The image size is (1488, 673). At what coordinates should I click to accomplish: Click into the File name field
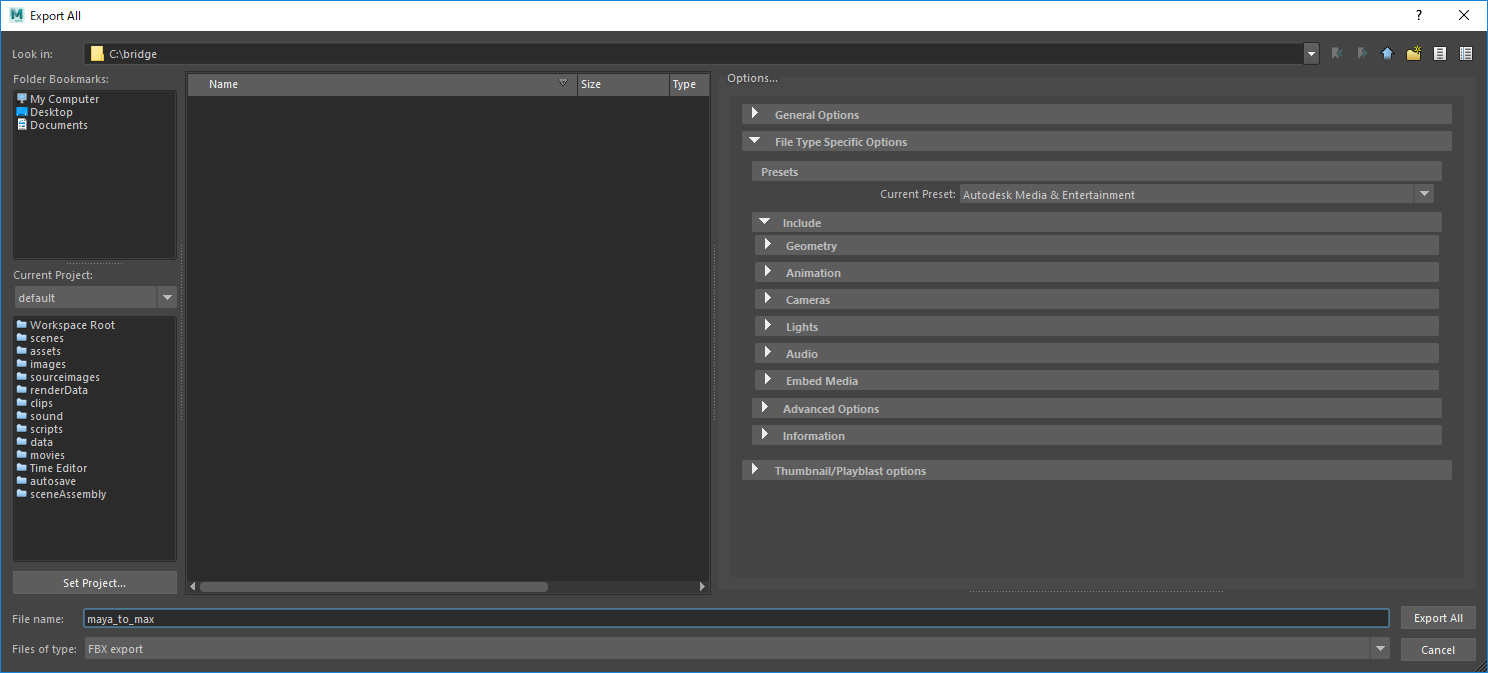(736, 619)
